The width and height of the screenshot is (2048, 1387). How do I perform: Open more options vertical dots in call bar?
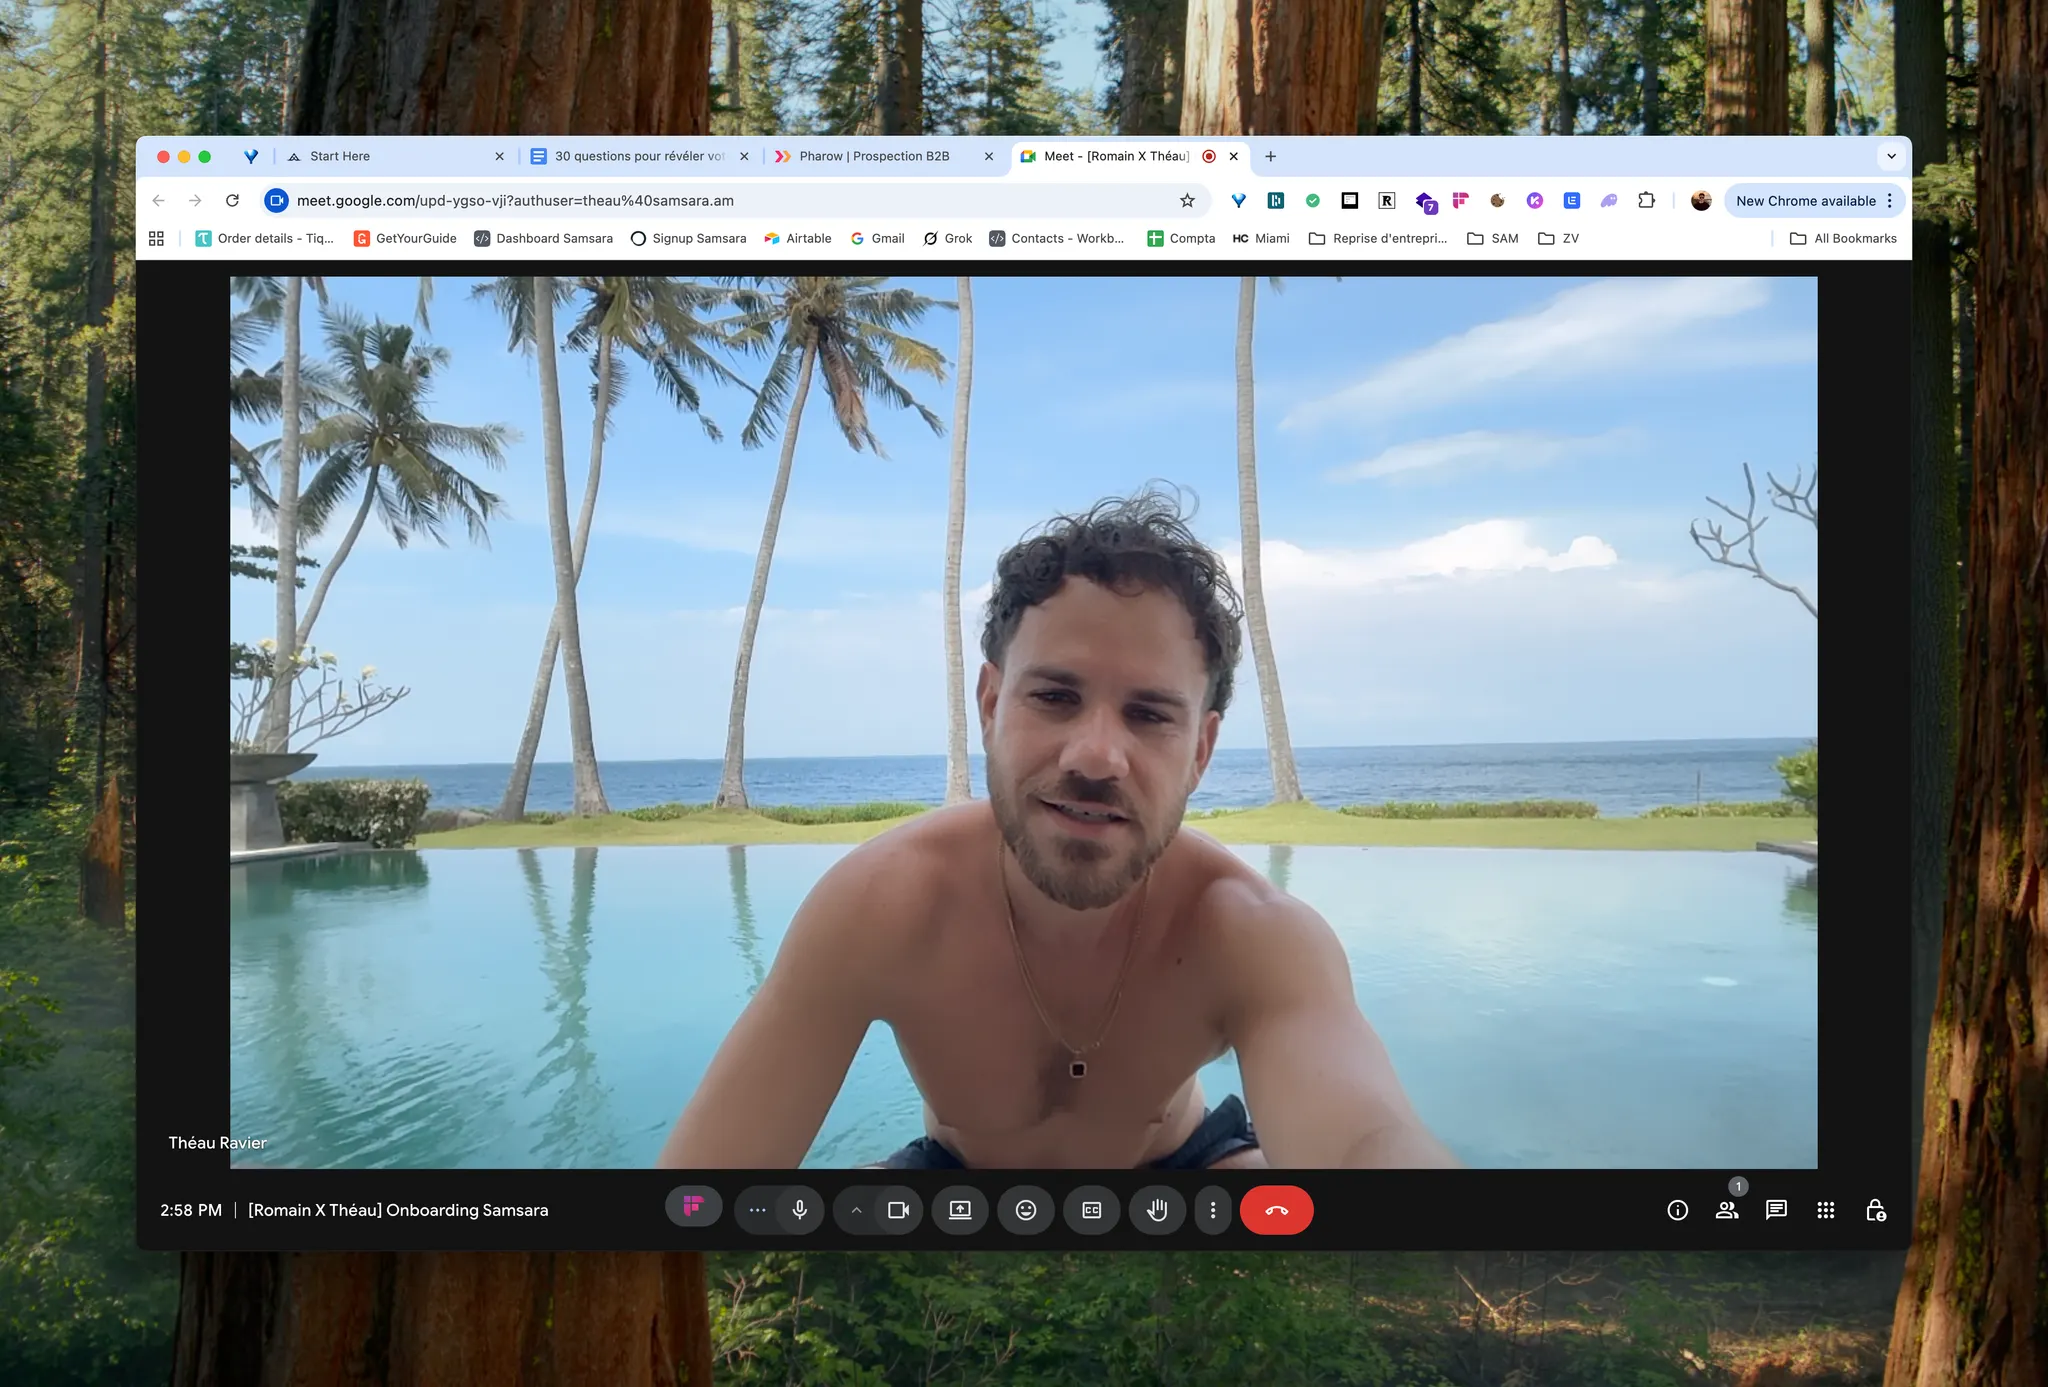click(1213, 1210)
